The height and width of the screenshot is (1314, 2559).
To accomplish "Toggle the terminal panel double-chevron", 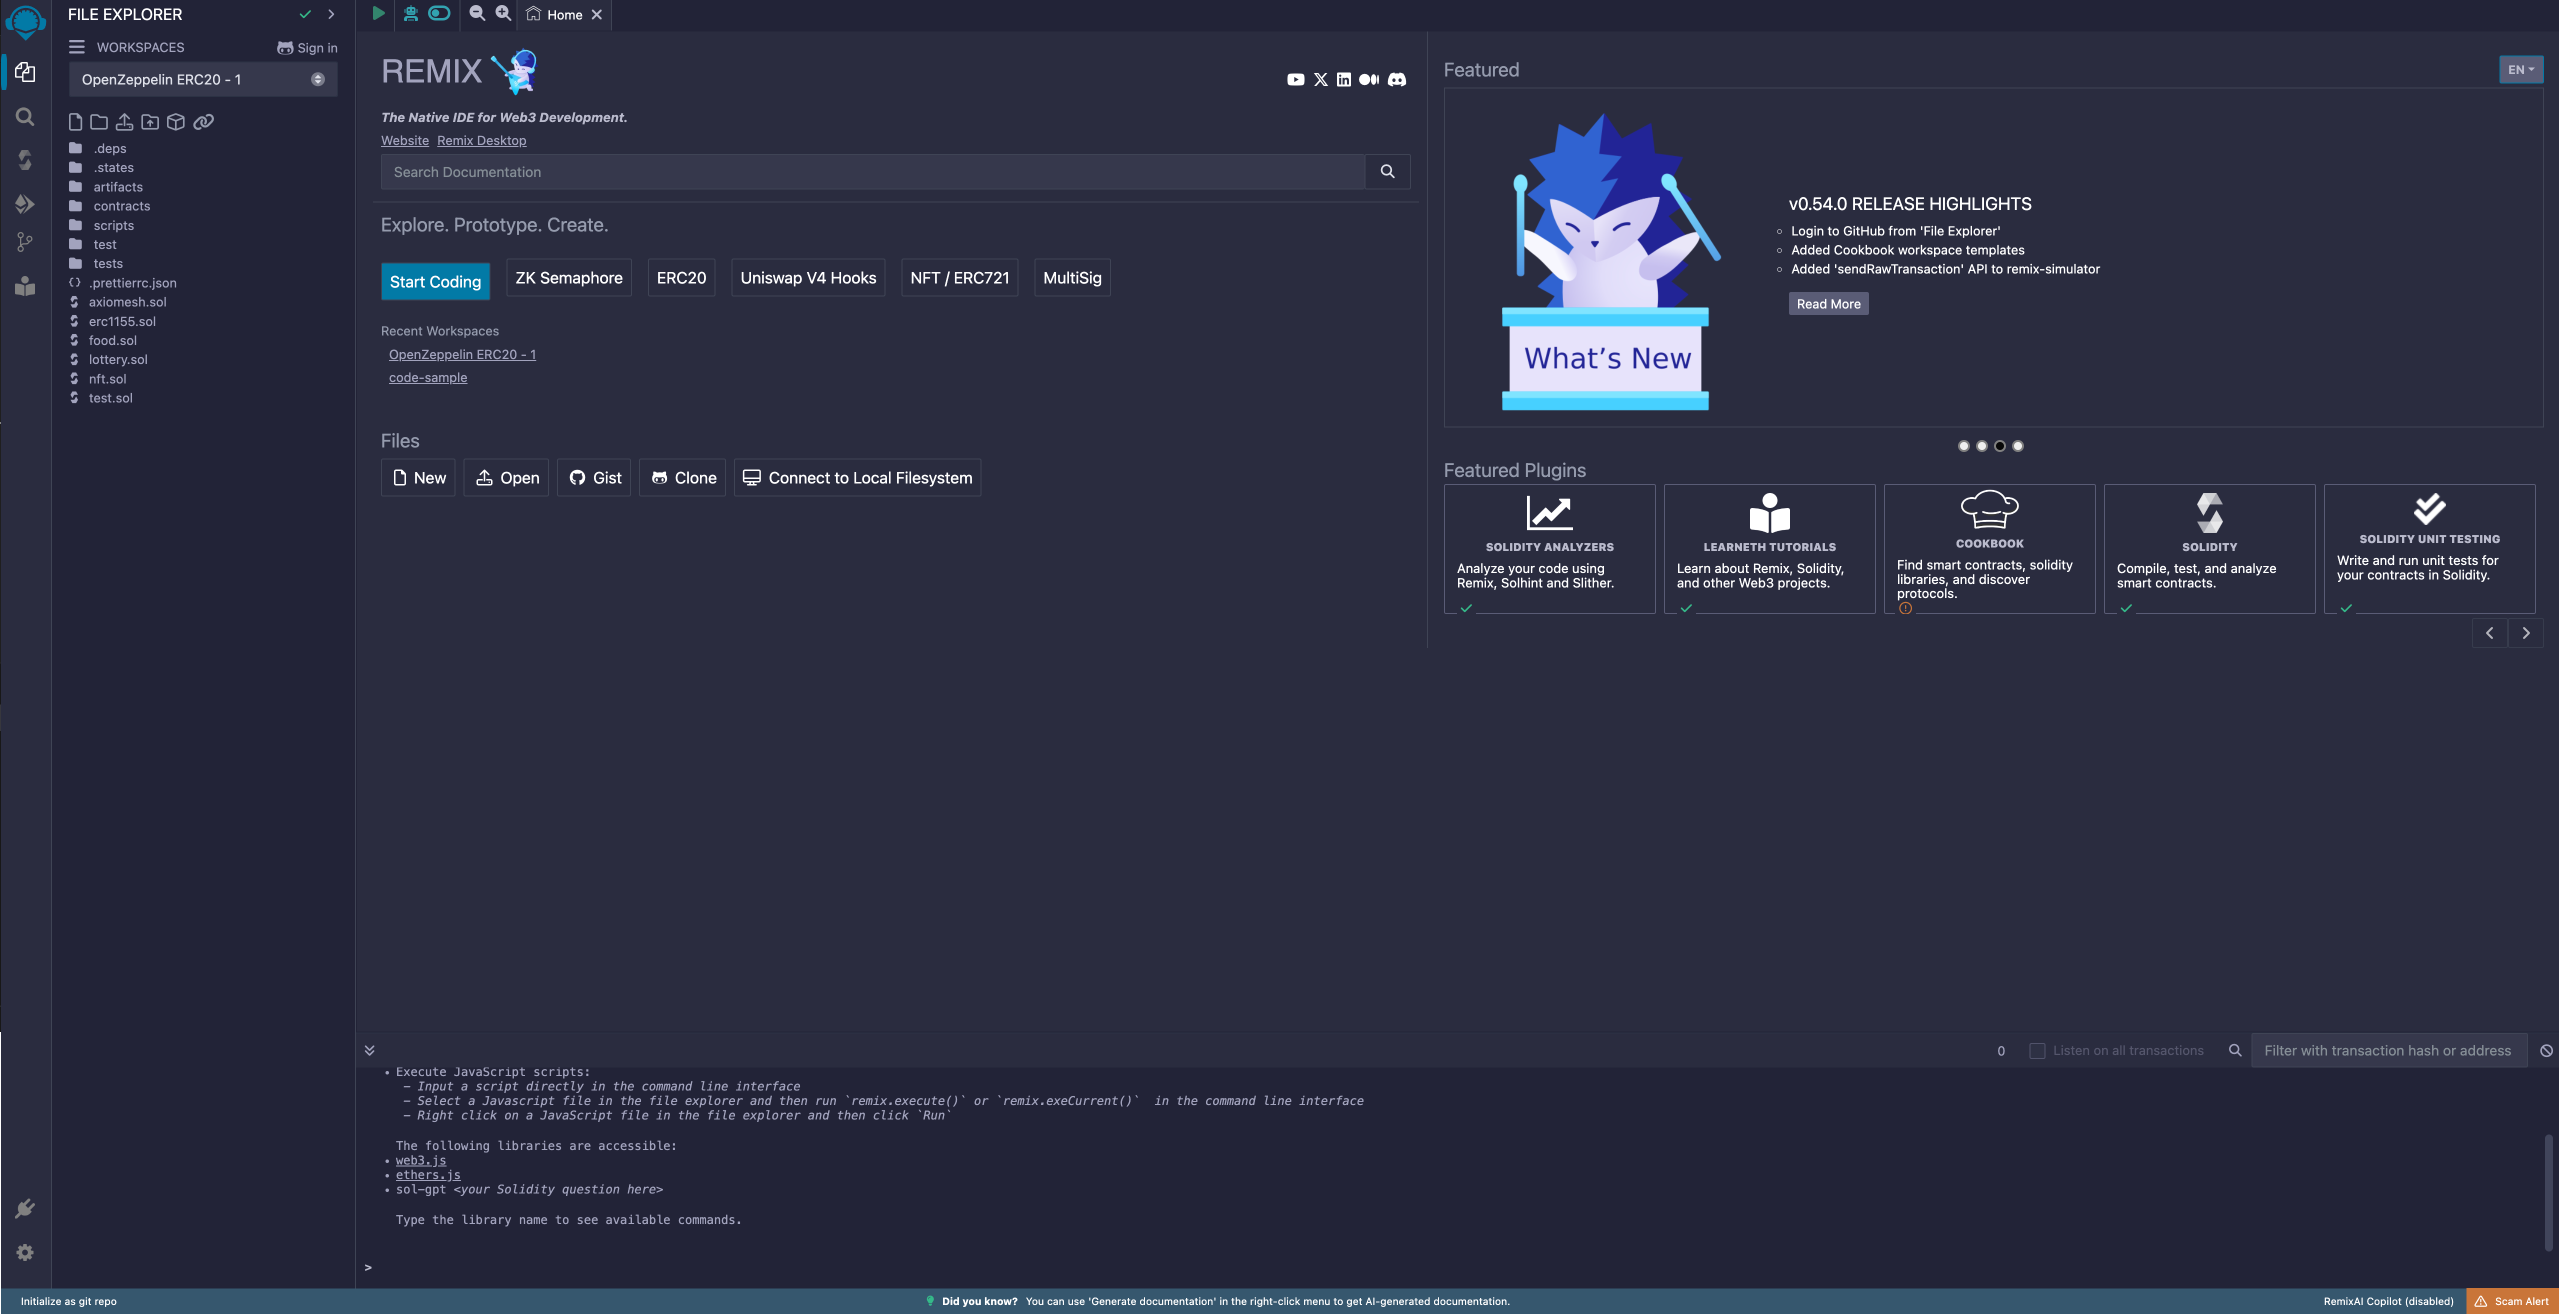I will click(x=370, y=1051).
